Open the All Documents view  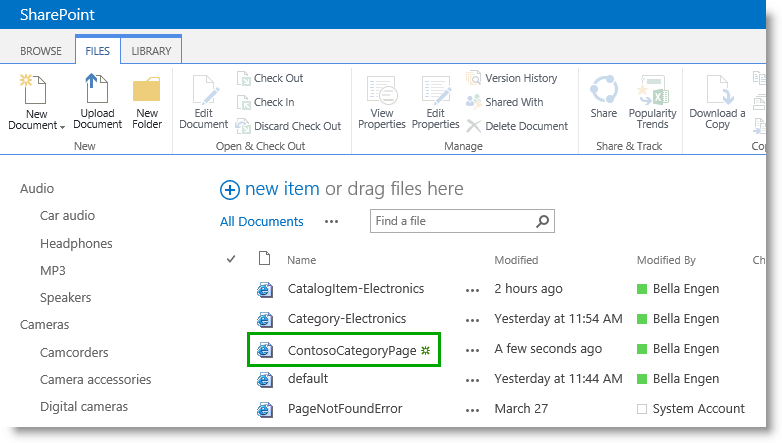pos(261,222)
